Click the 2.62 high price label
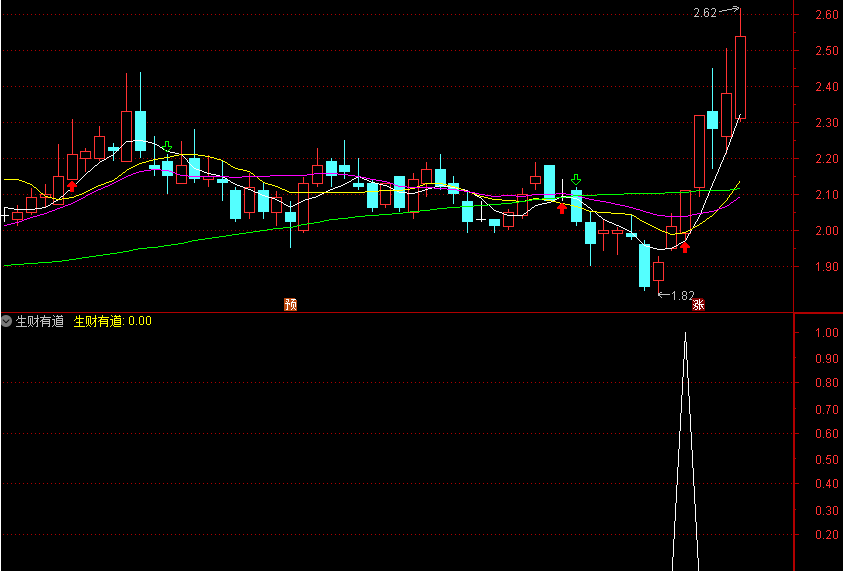The width and height of the screenshot is (843, 571). click(x=705, y=13)
